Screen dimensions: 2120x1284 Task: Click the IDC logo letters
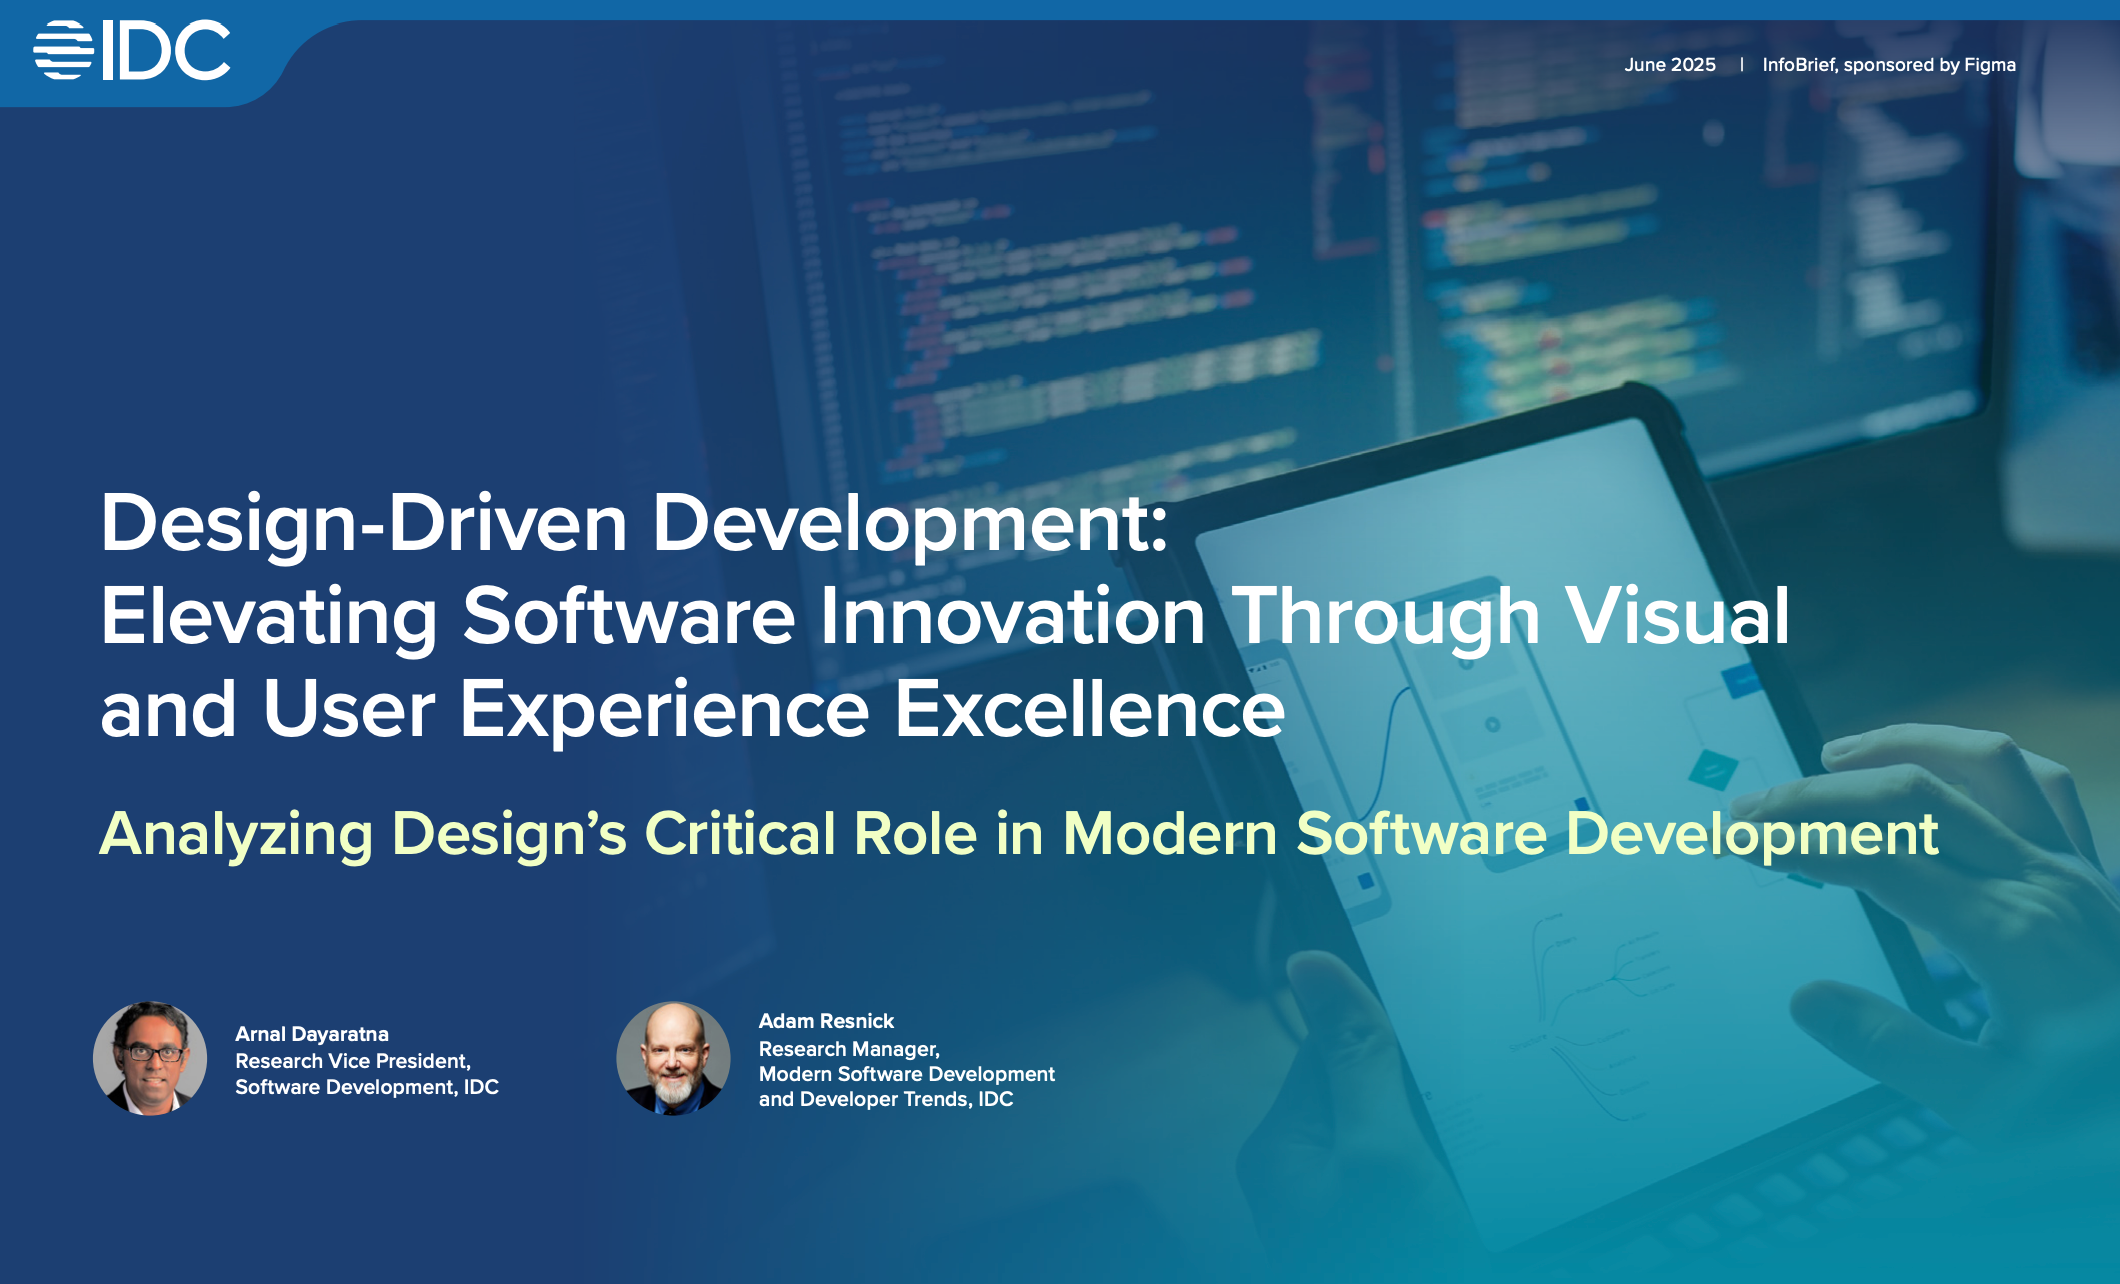pos(167,50)
